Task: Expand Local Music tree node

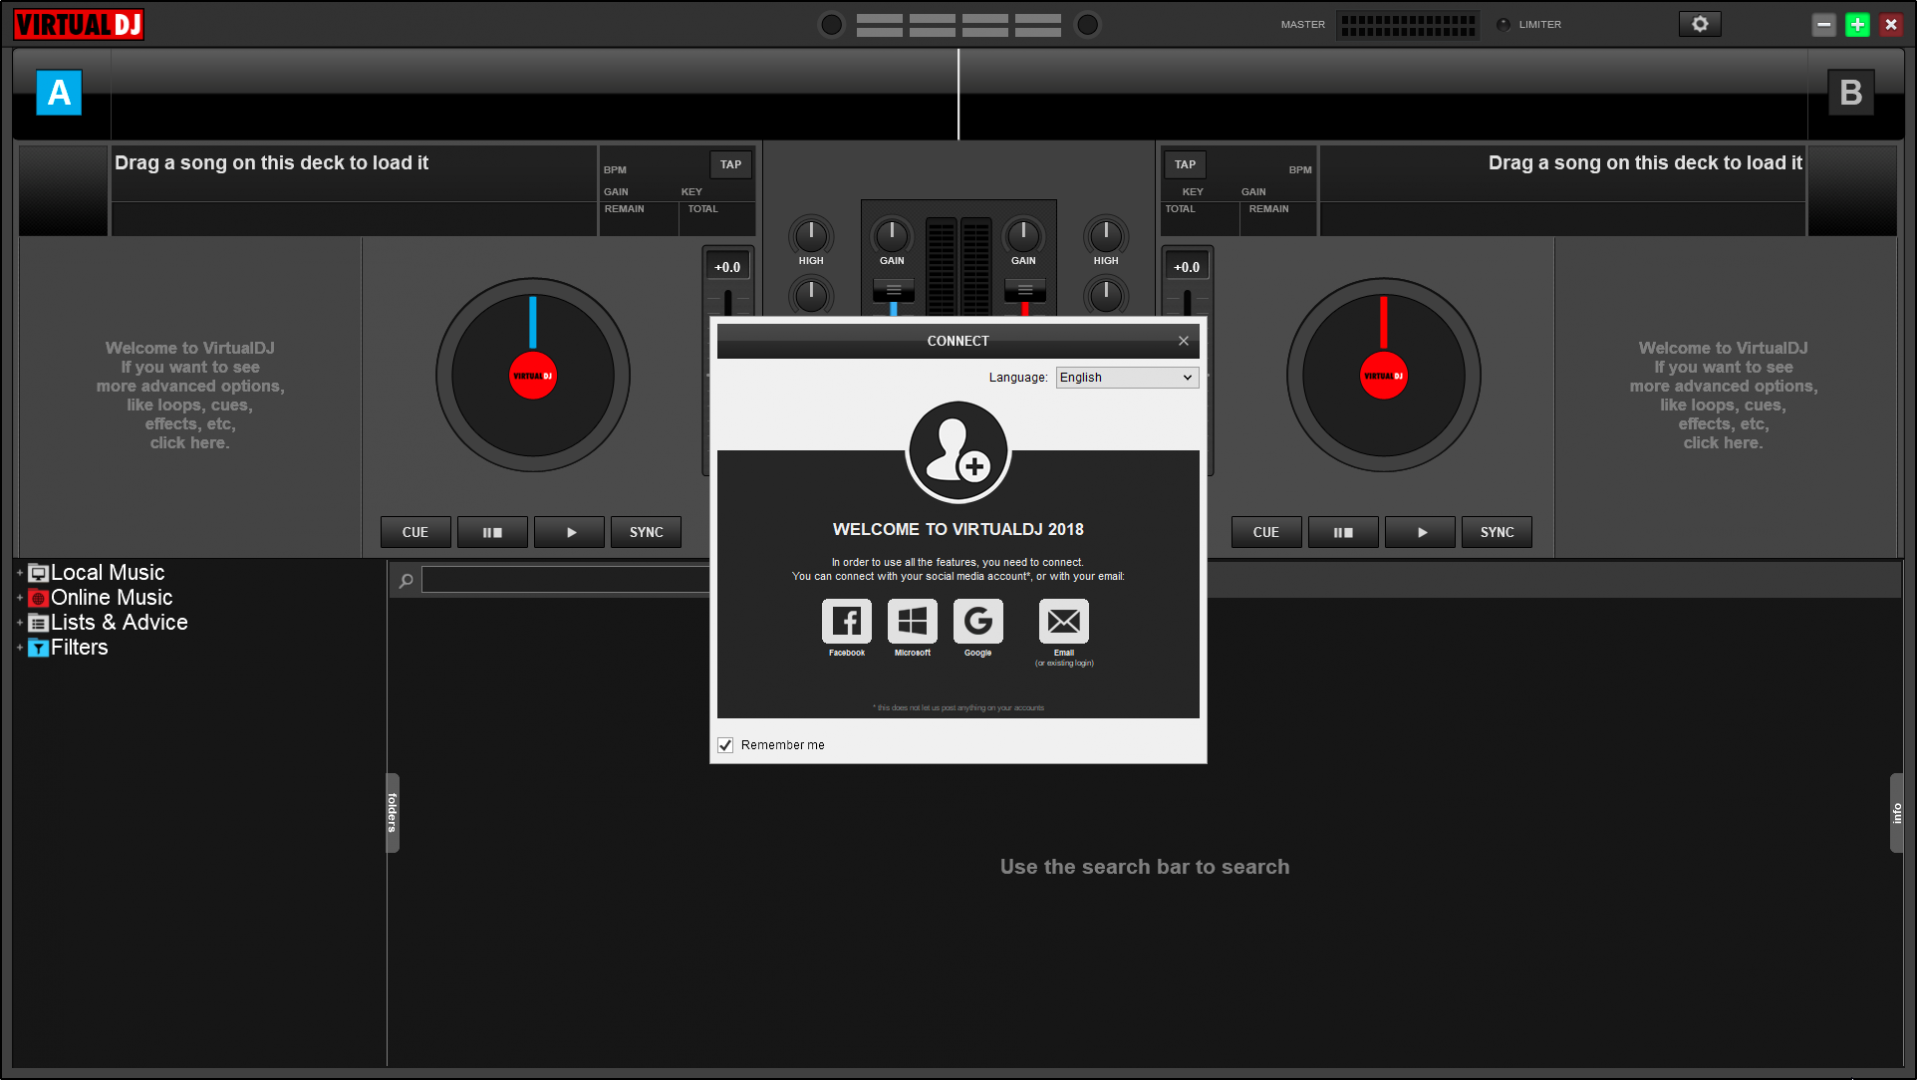Action: point(20,573)
